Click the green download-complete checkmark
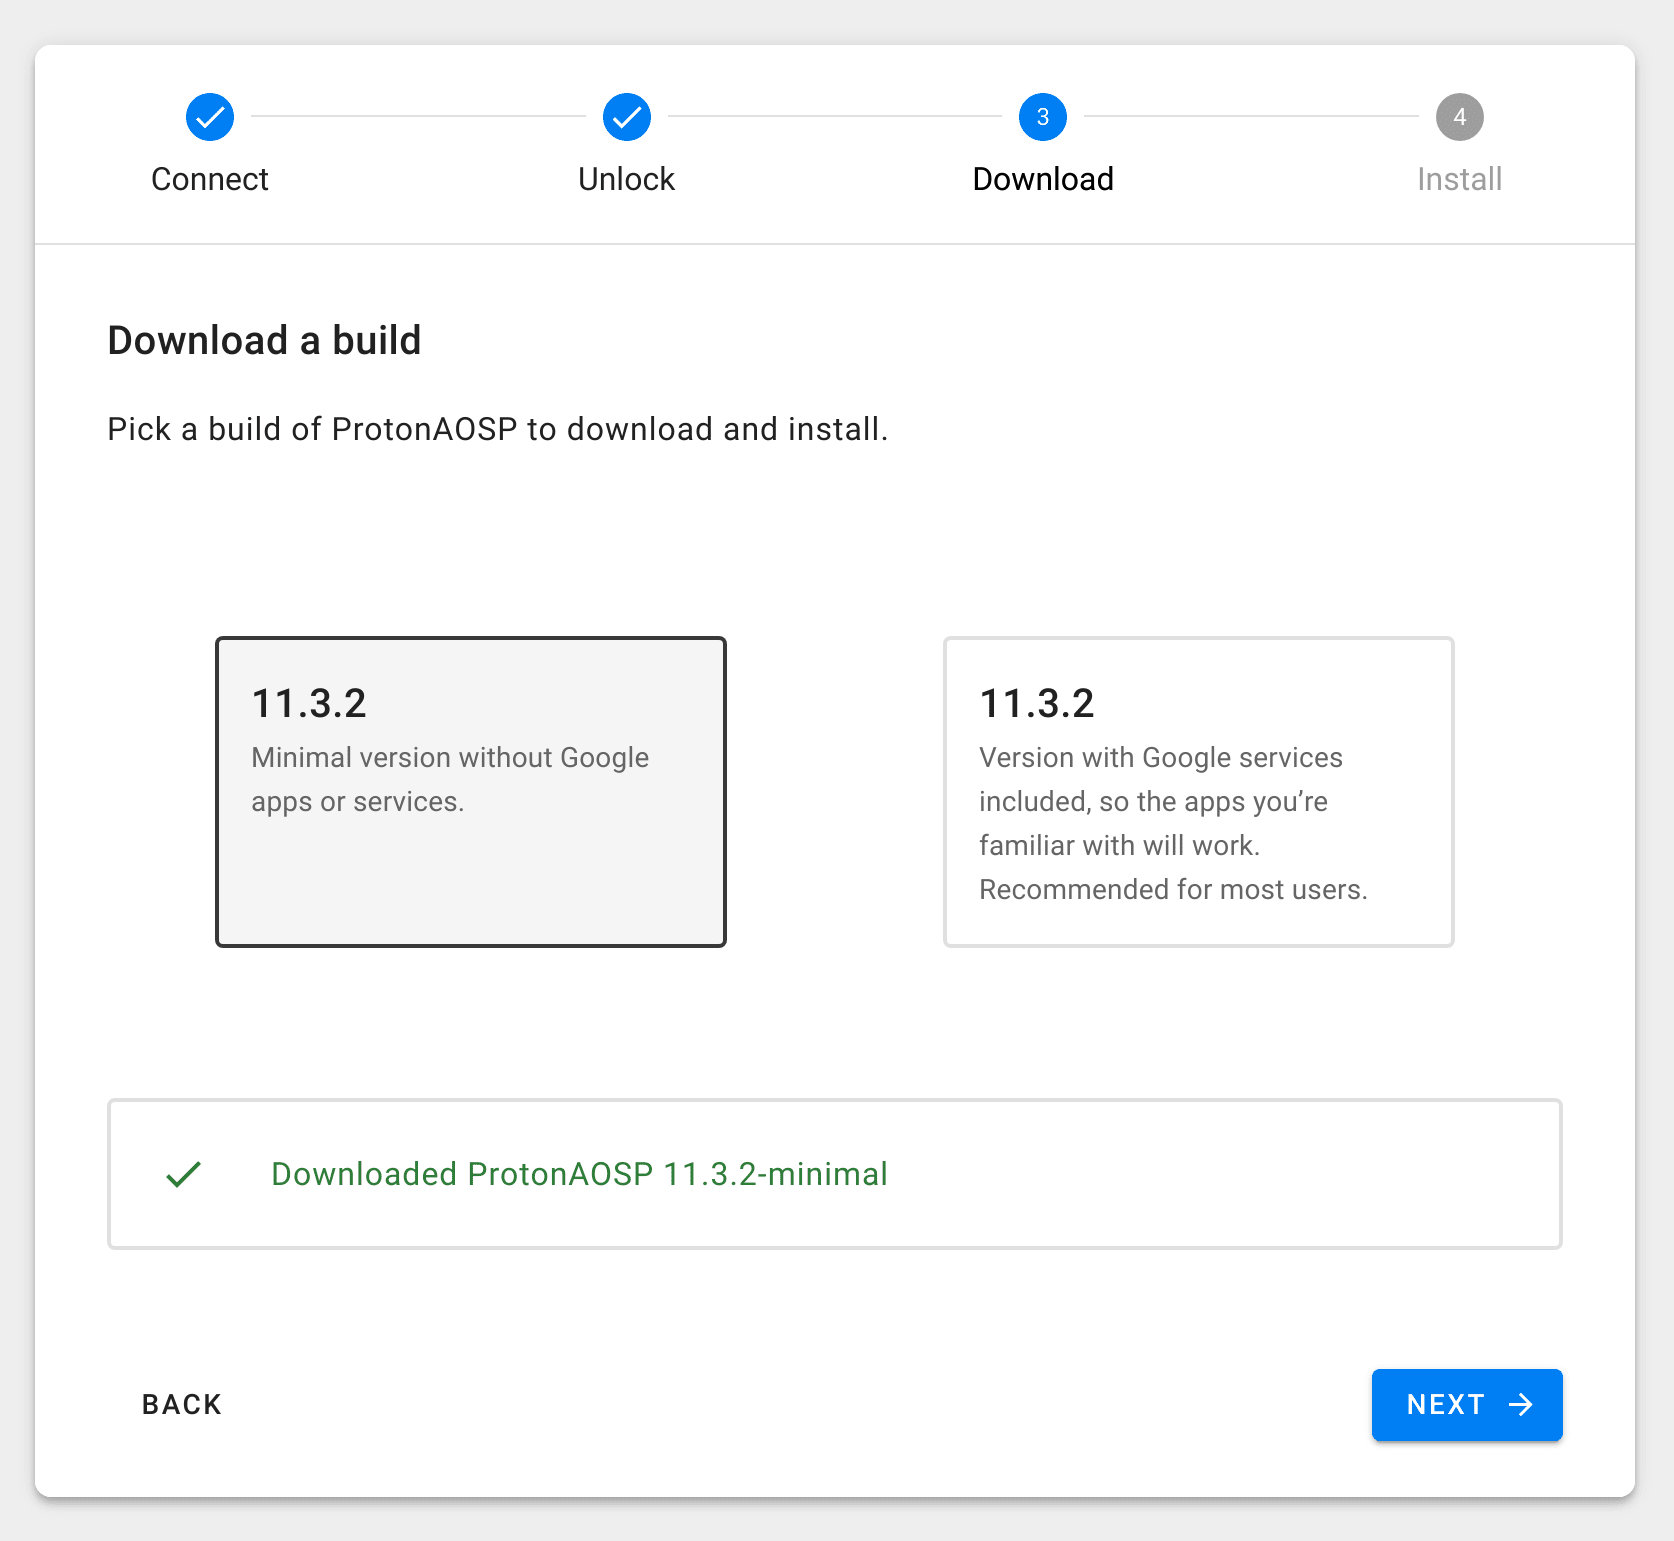 183,1175
